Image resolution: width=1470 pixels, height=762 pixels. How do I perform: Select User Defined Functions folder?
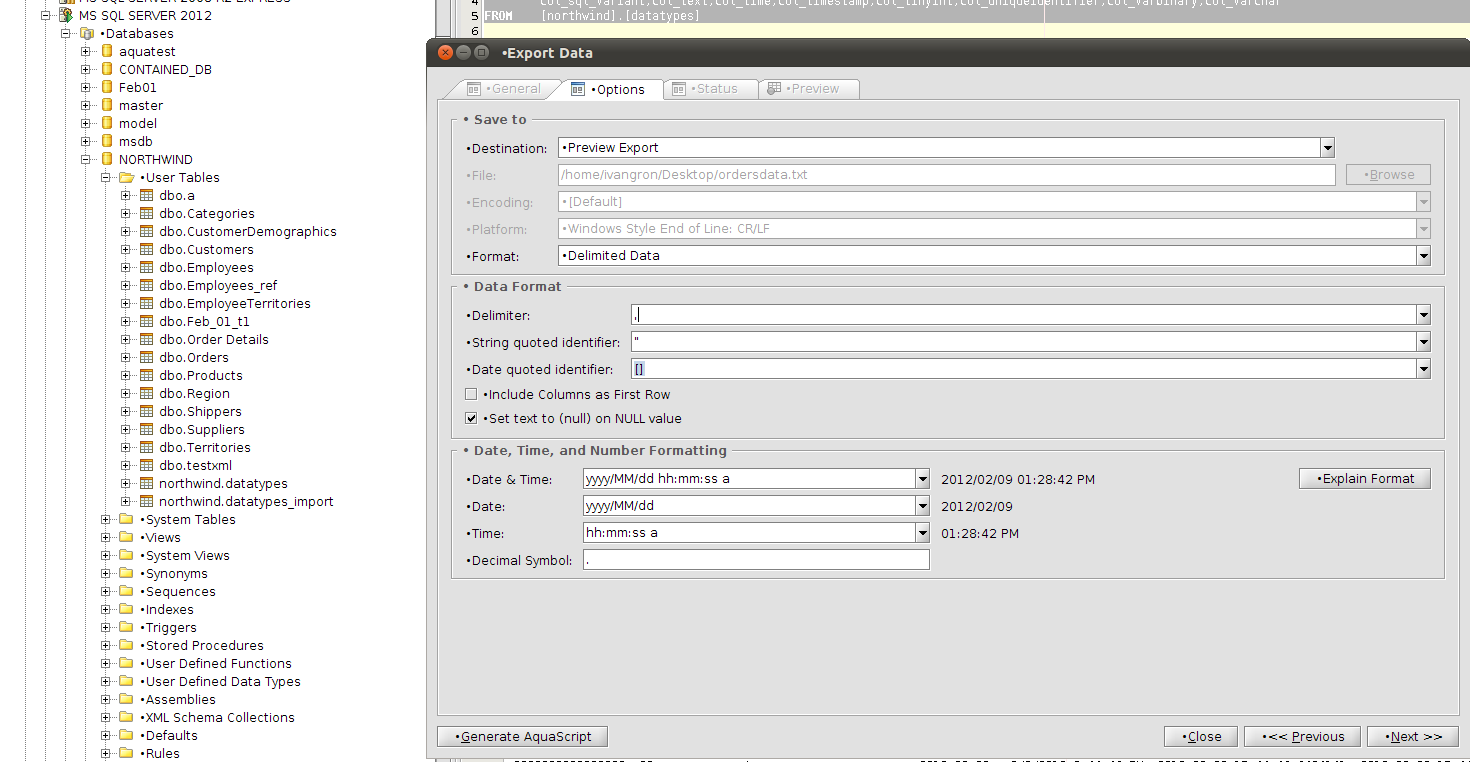point(216,663)
